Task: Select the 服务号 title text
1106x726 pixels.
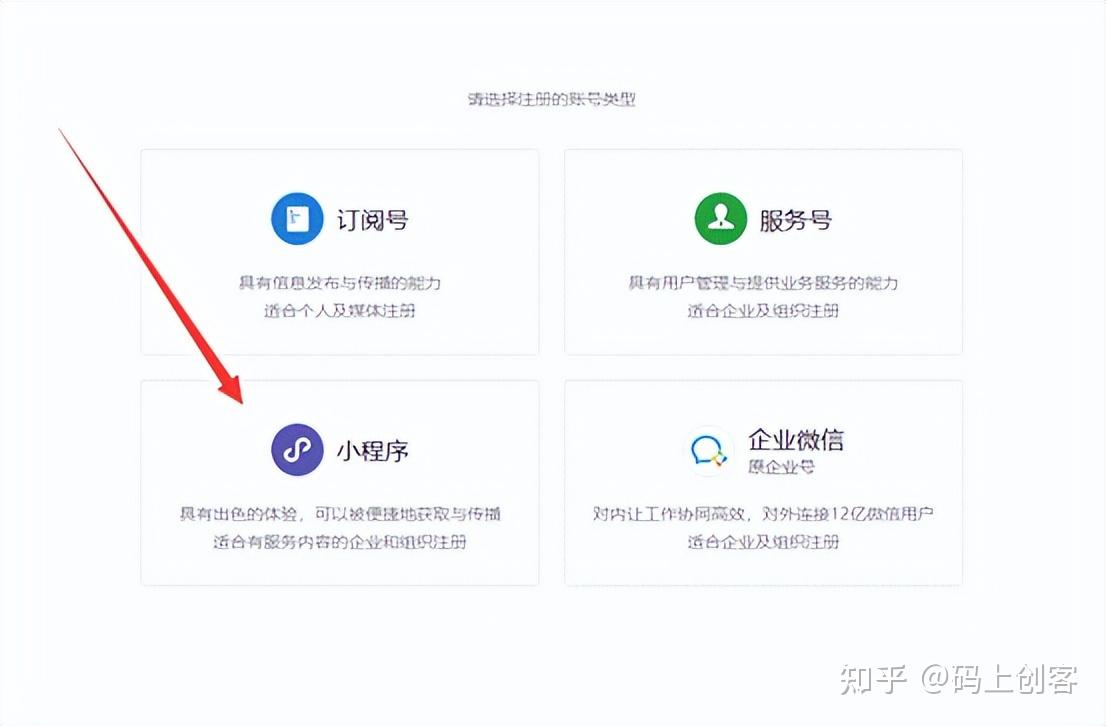Action: click(795, 219)
